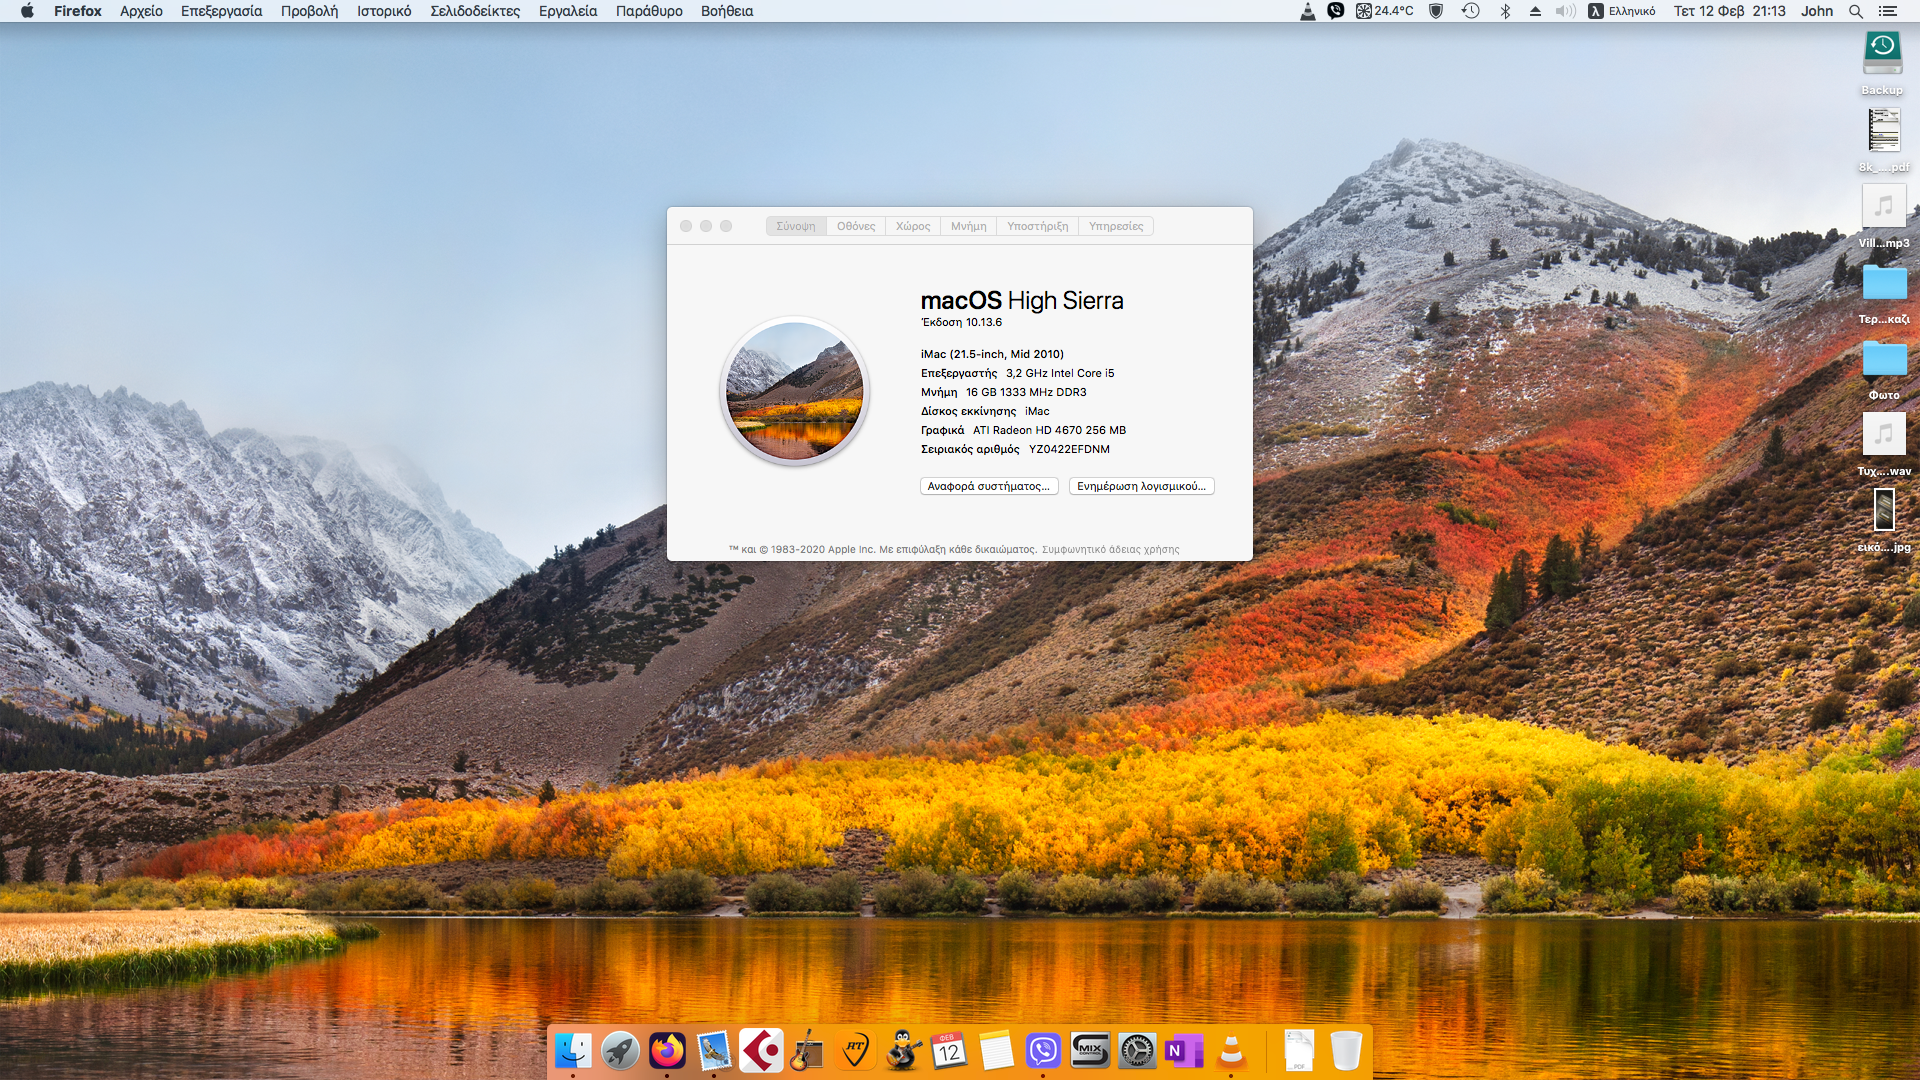Image resolution: width=1920 pixels, height=1080 pixels.
Task: Click the eject icon in menu bar
Action: click(x=1535, y=11)
